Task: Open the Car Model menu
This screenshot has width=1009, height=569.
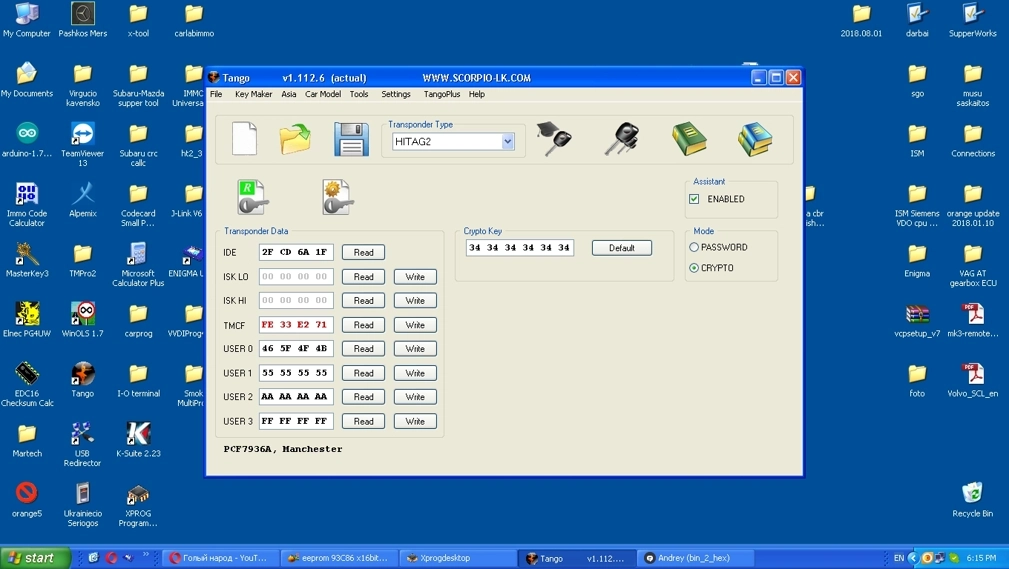Action: pos(323,94)
